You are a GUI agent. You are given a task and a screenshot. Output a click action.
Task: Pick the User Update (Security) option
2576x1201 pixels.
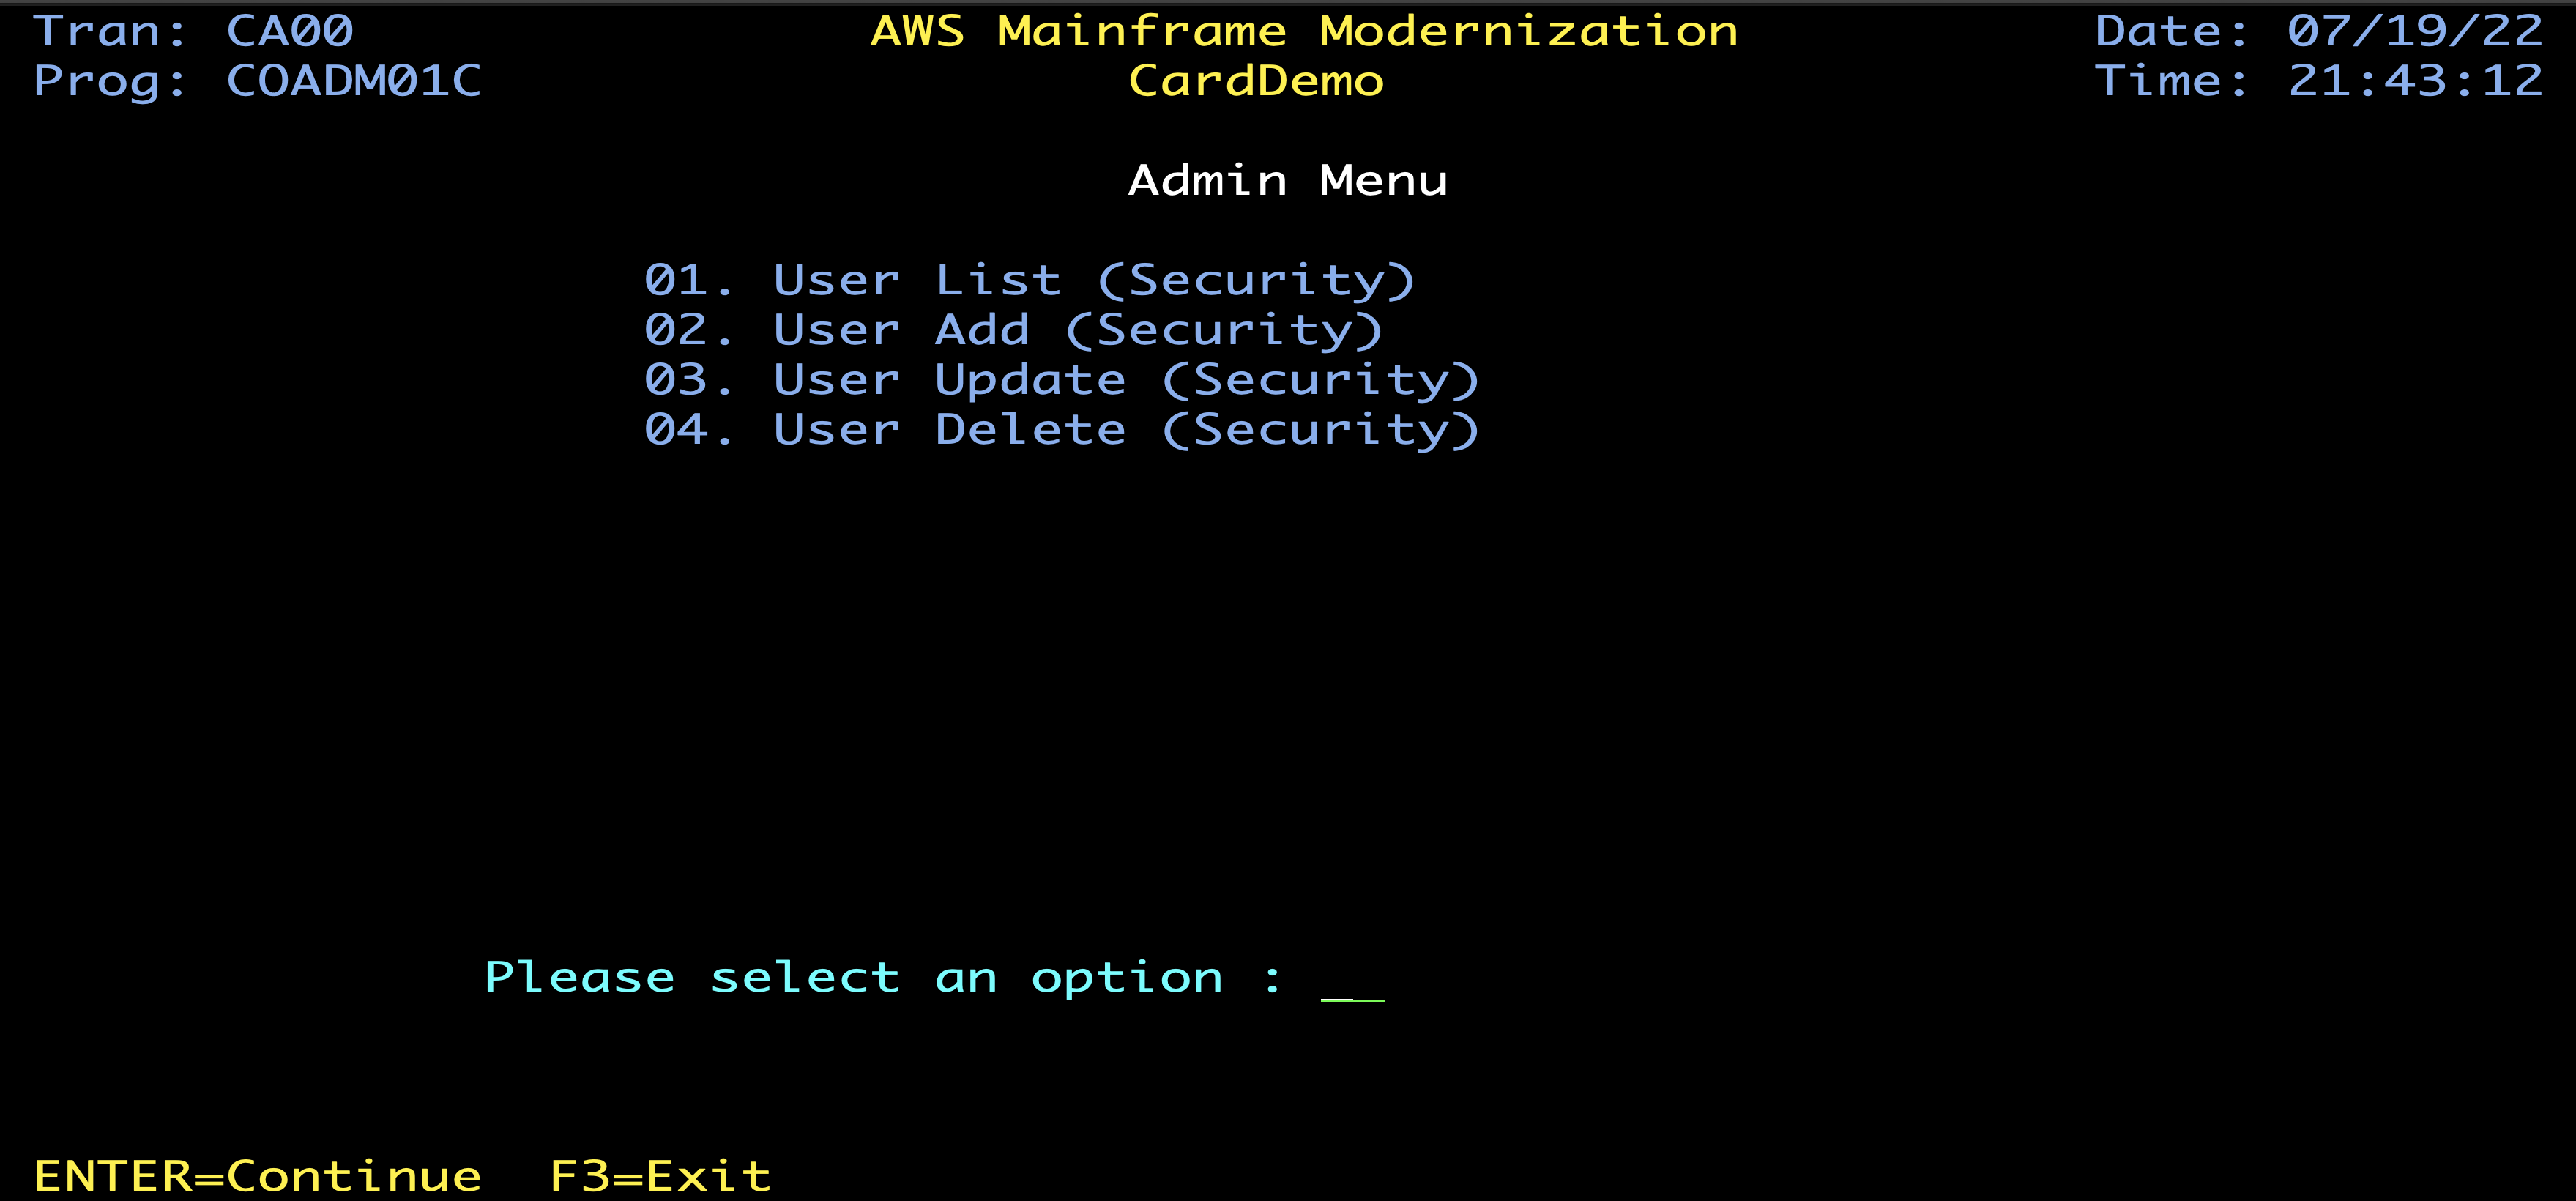point(1061,381)
